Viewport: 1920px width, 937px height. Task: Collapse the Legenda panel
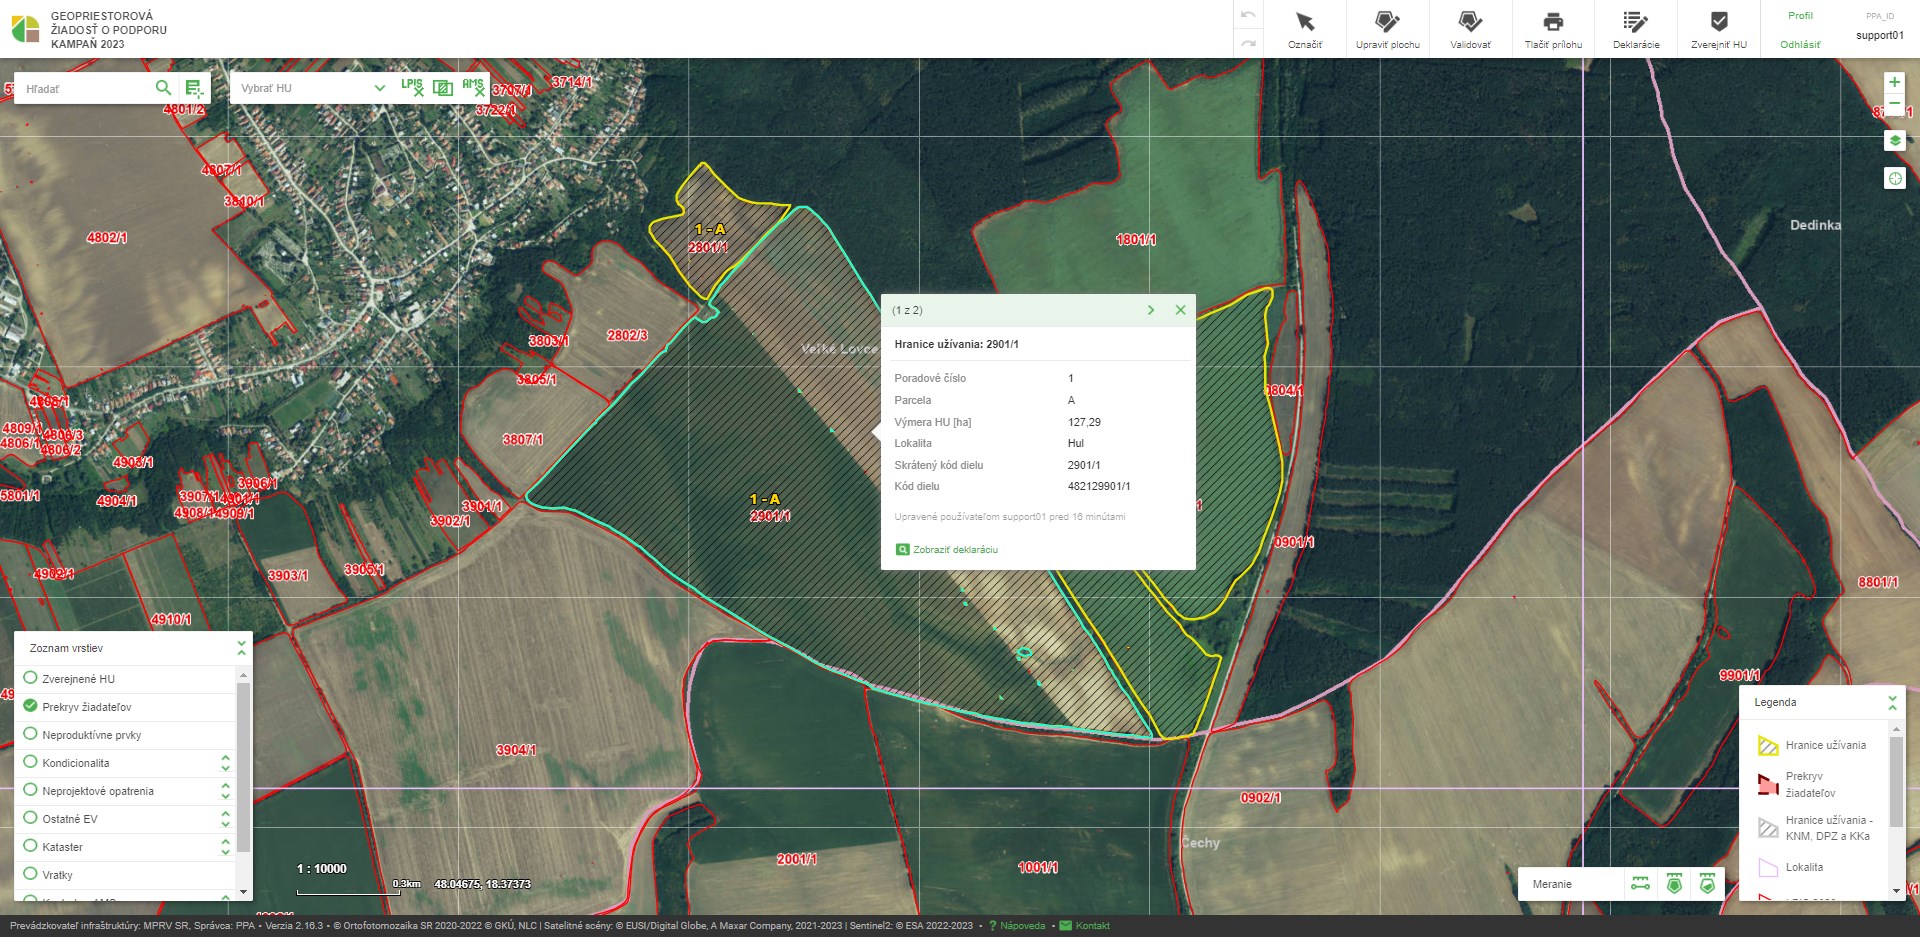pos(1892,702)
